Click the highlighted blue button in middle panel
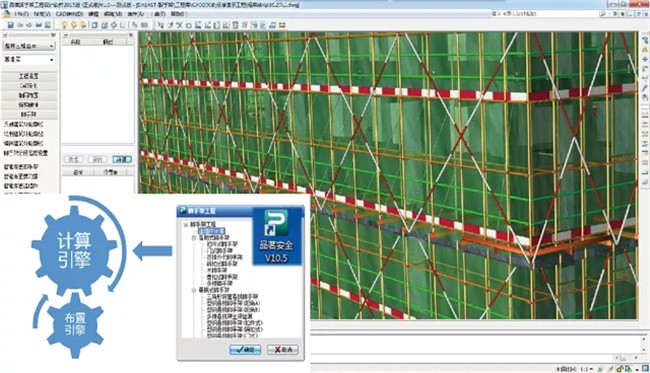The height and width of the screenshot is (373, 650). 122,160
